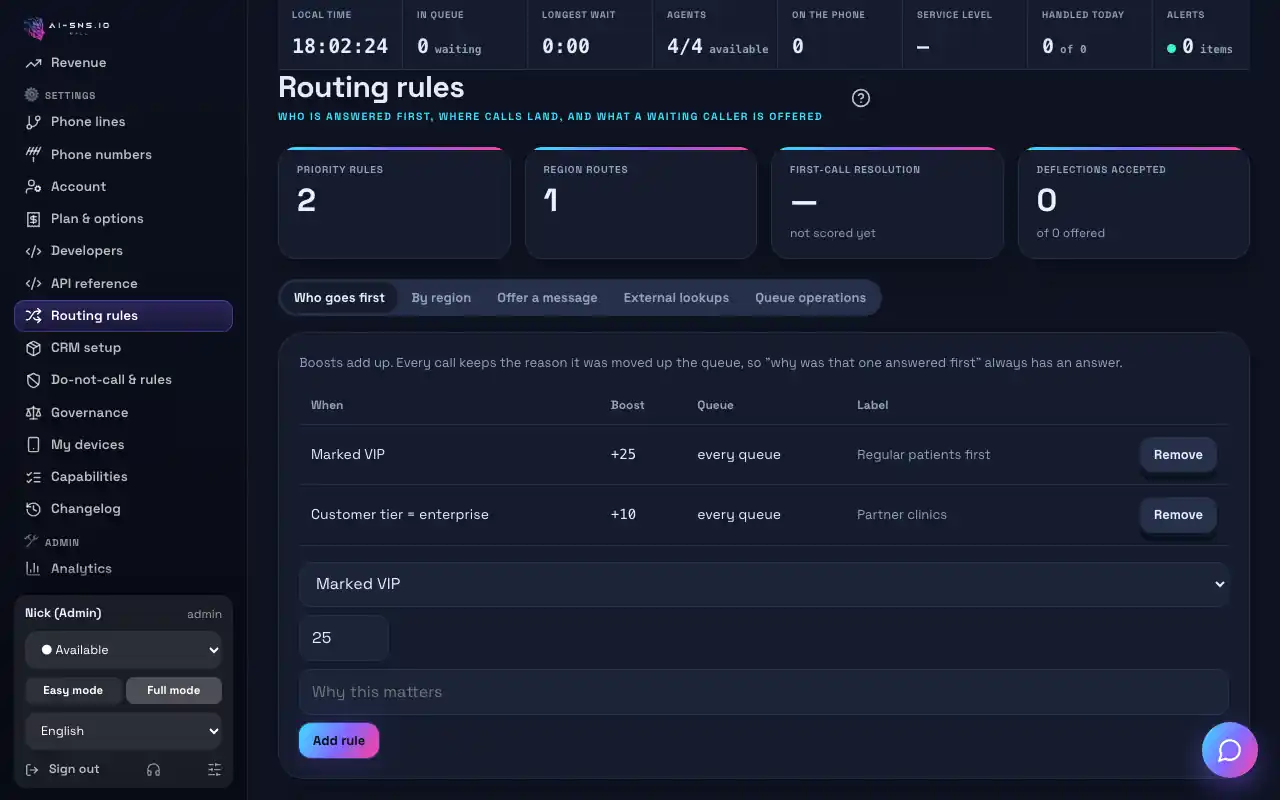This screenshot has width=1280, height=800.
Task: Switch to the By region tab
Action: point(441,298)
